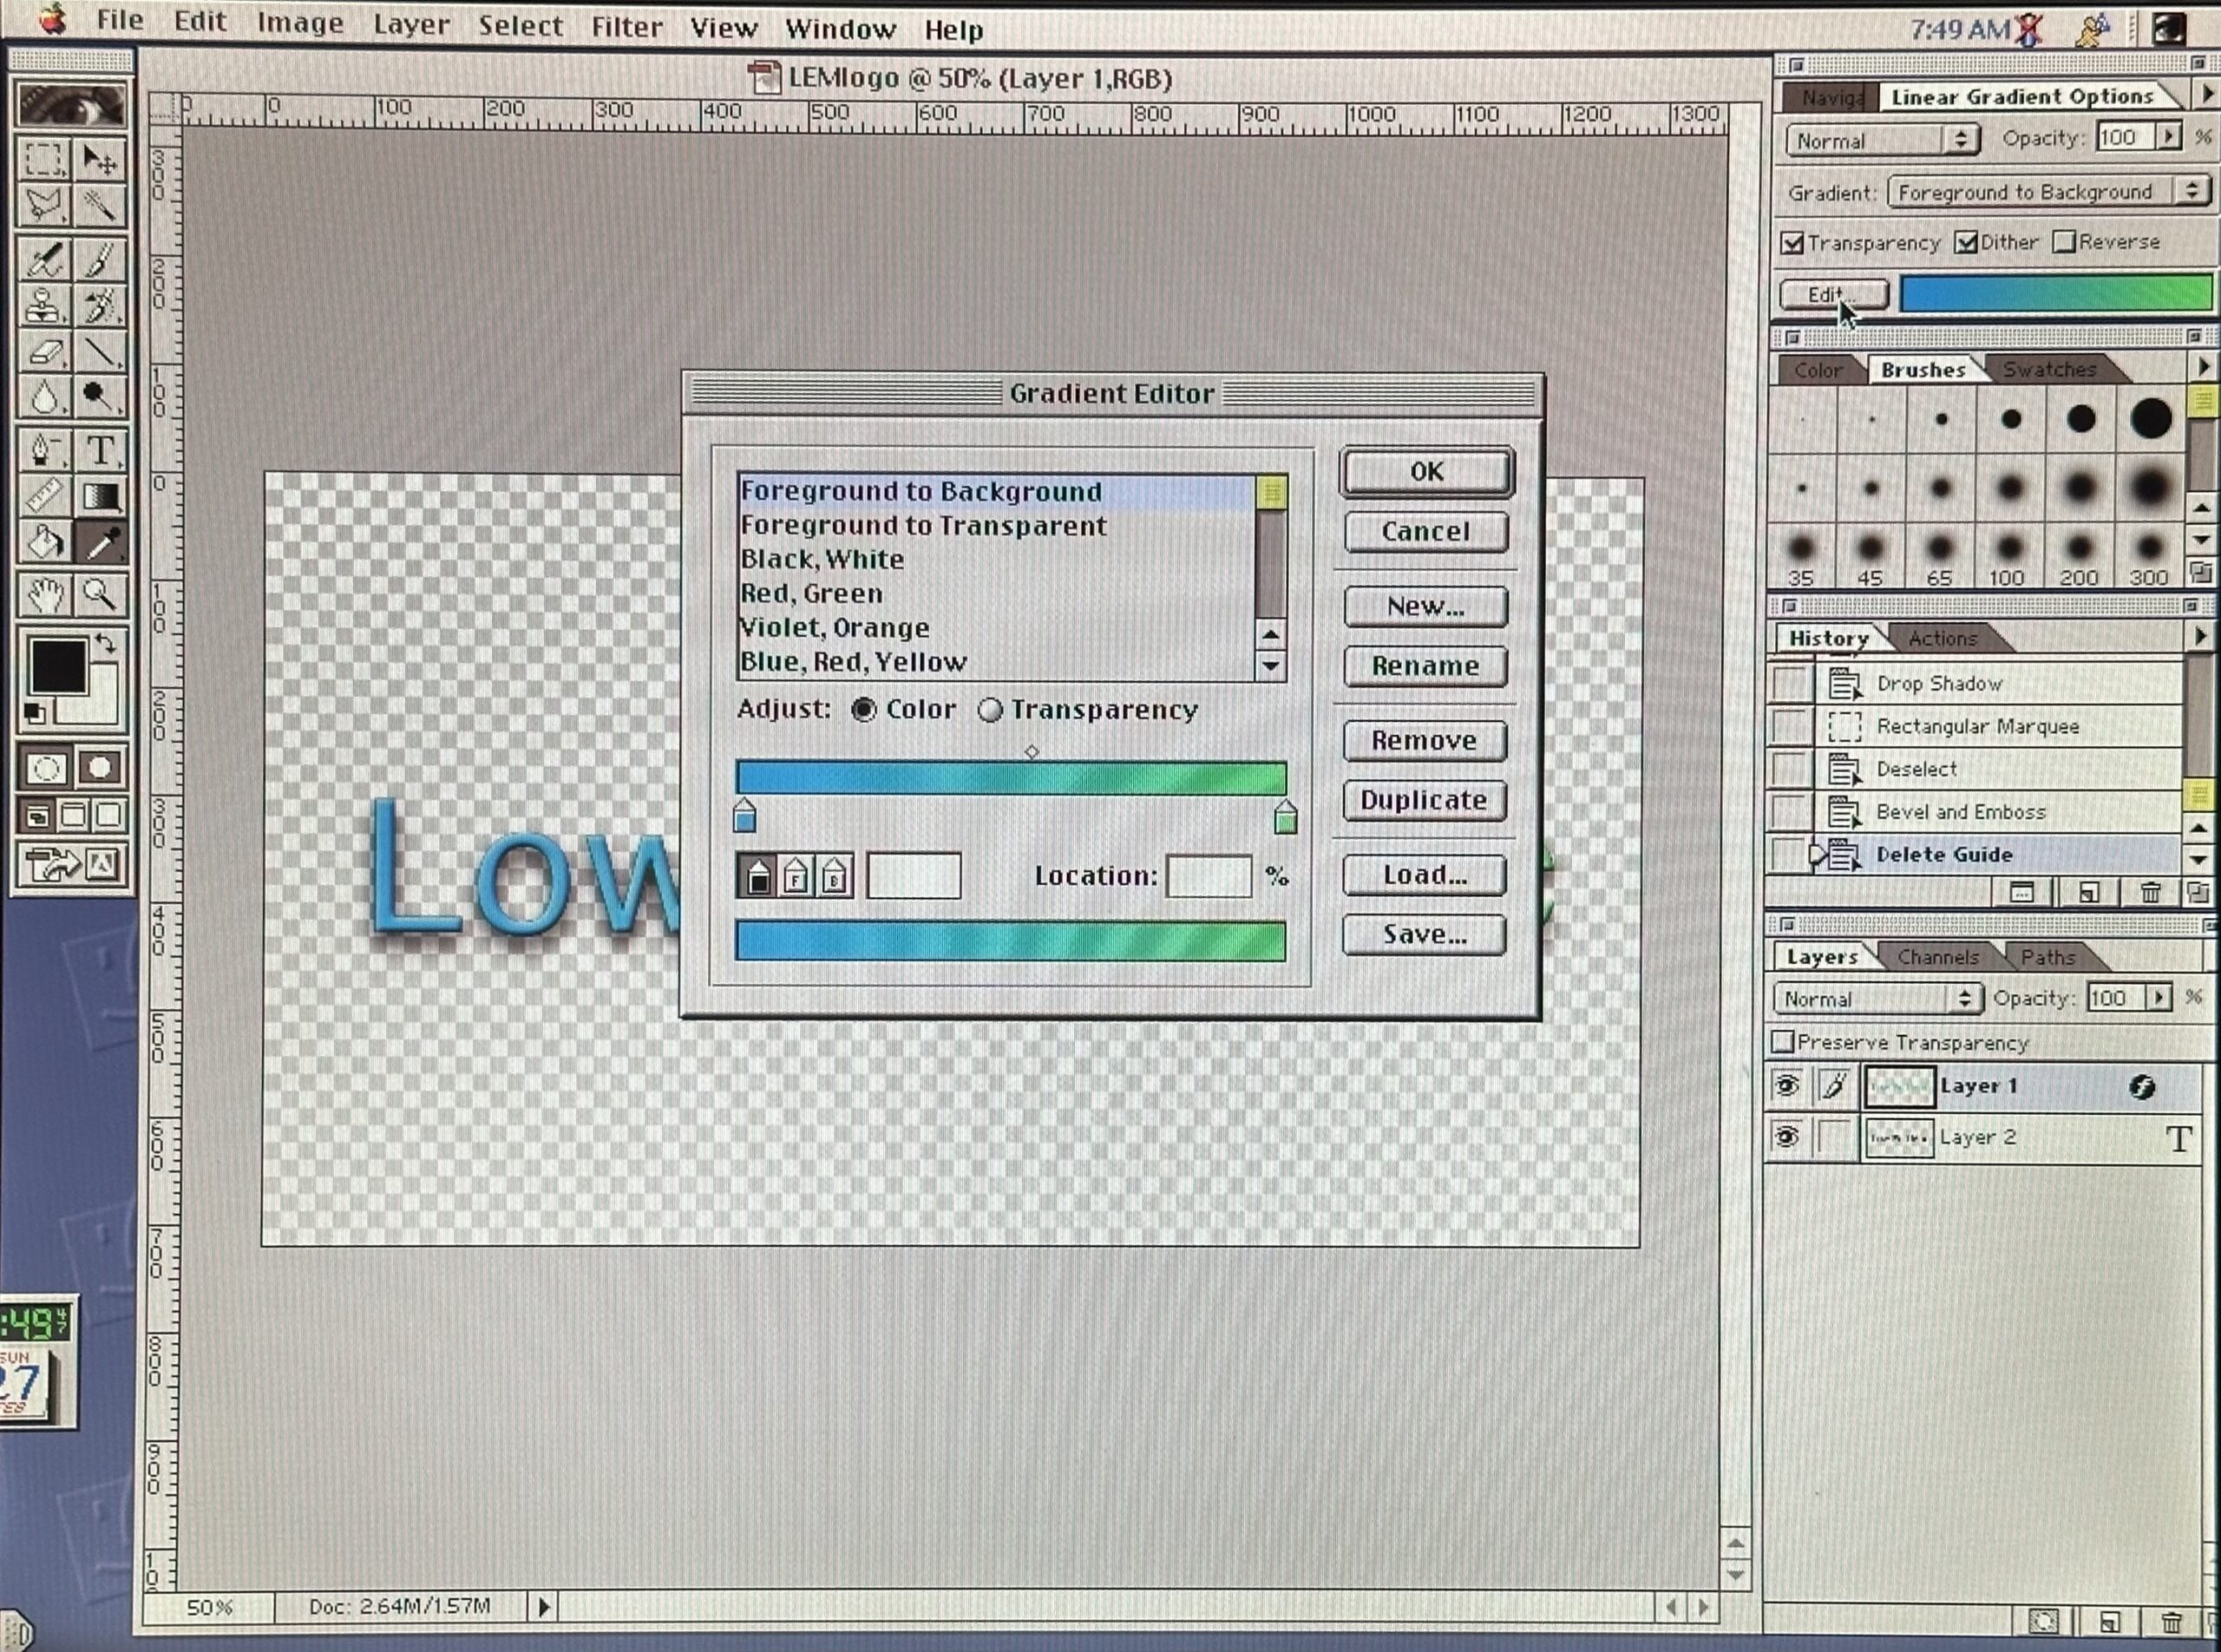Switch to the Channels tab
2221x1652 pixels.
pos(1937,957)
